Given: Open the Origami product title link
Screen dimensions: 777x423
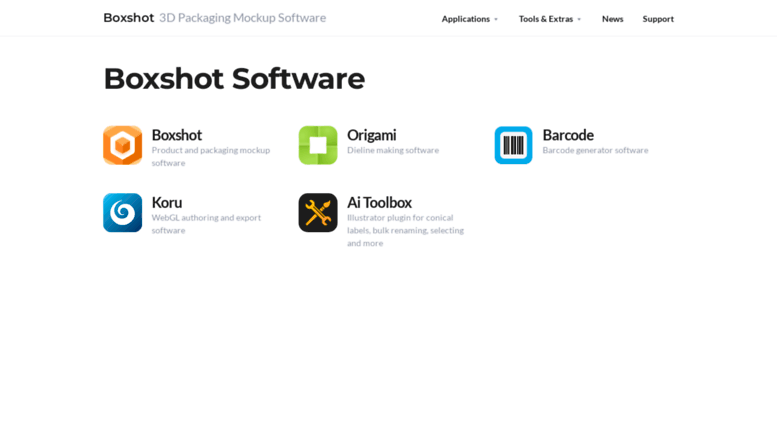Looking at the screenshot, I should [372, 135].
